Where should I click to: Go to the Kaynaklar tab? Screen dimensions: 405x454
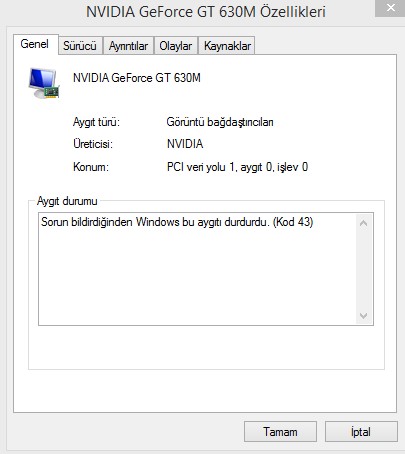pyautogui.click(x=227, y=46)
